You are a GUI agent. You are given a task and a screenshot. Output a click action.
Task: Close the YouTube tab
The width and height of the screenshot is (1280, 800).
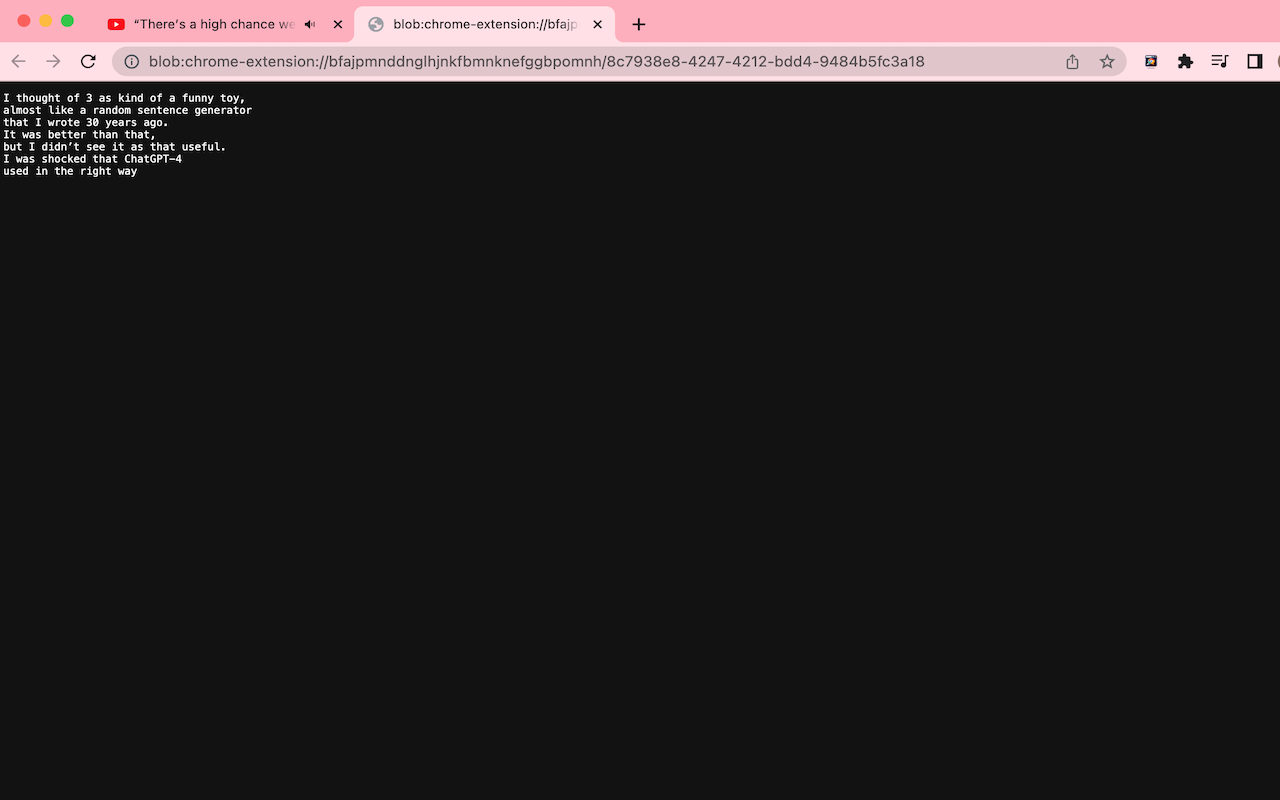[x=337, y=24]
